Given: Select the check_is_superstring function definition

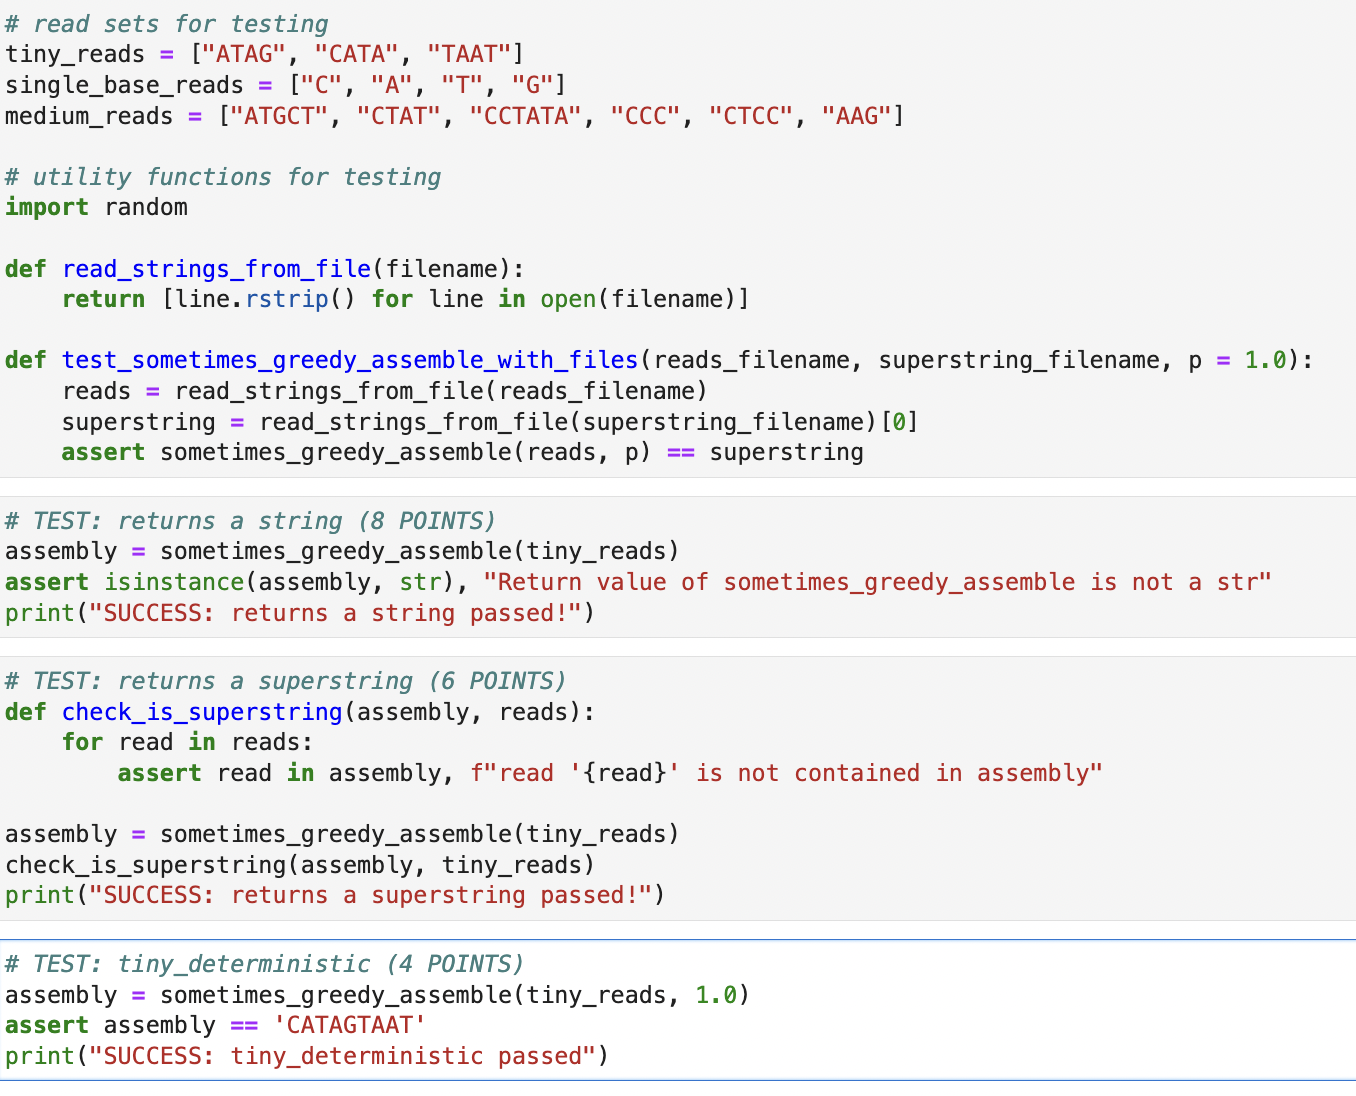Looking at the screenshot, I should click(x=201, y=711).
